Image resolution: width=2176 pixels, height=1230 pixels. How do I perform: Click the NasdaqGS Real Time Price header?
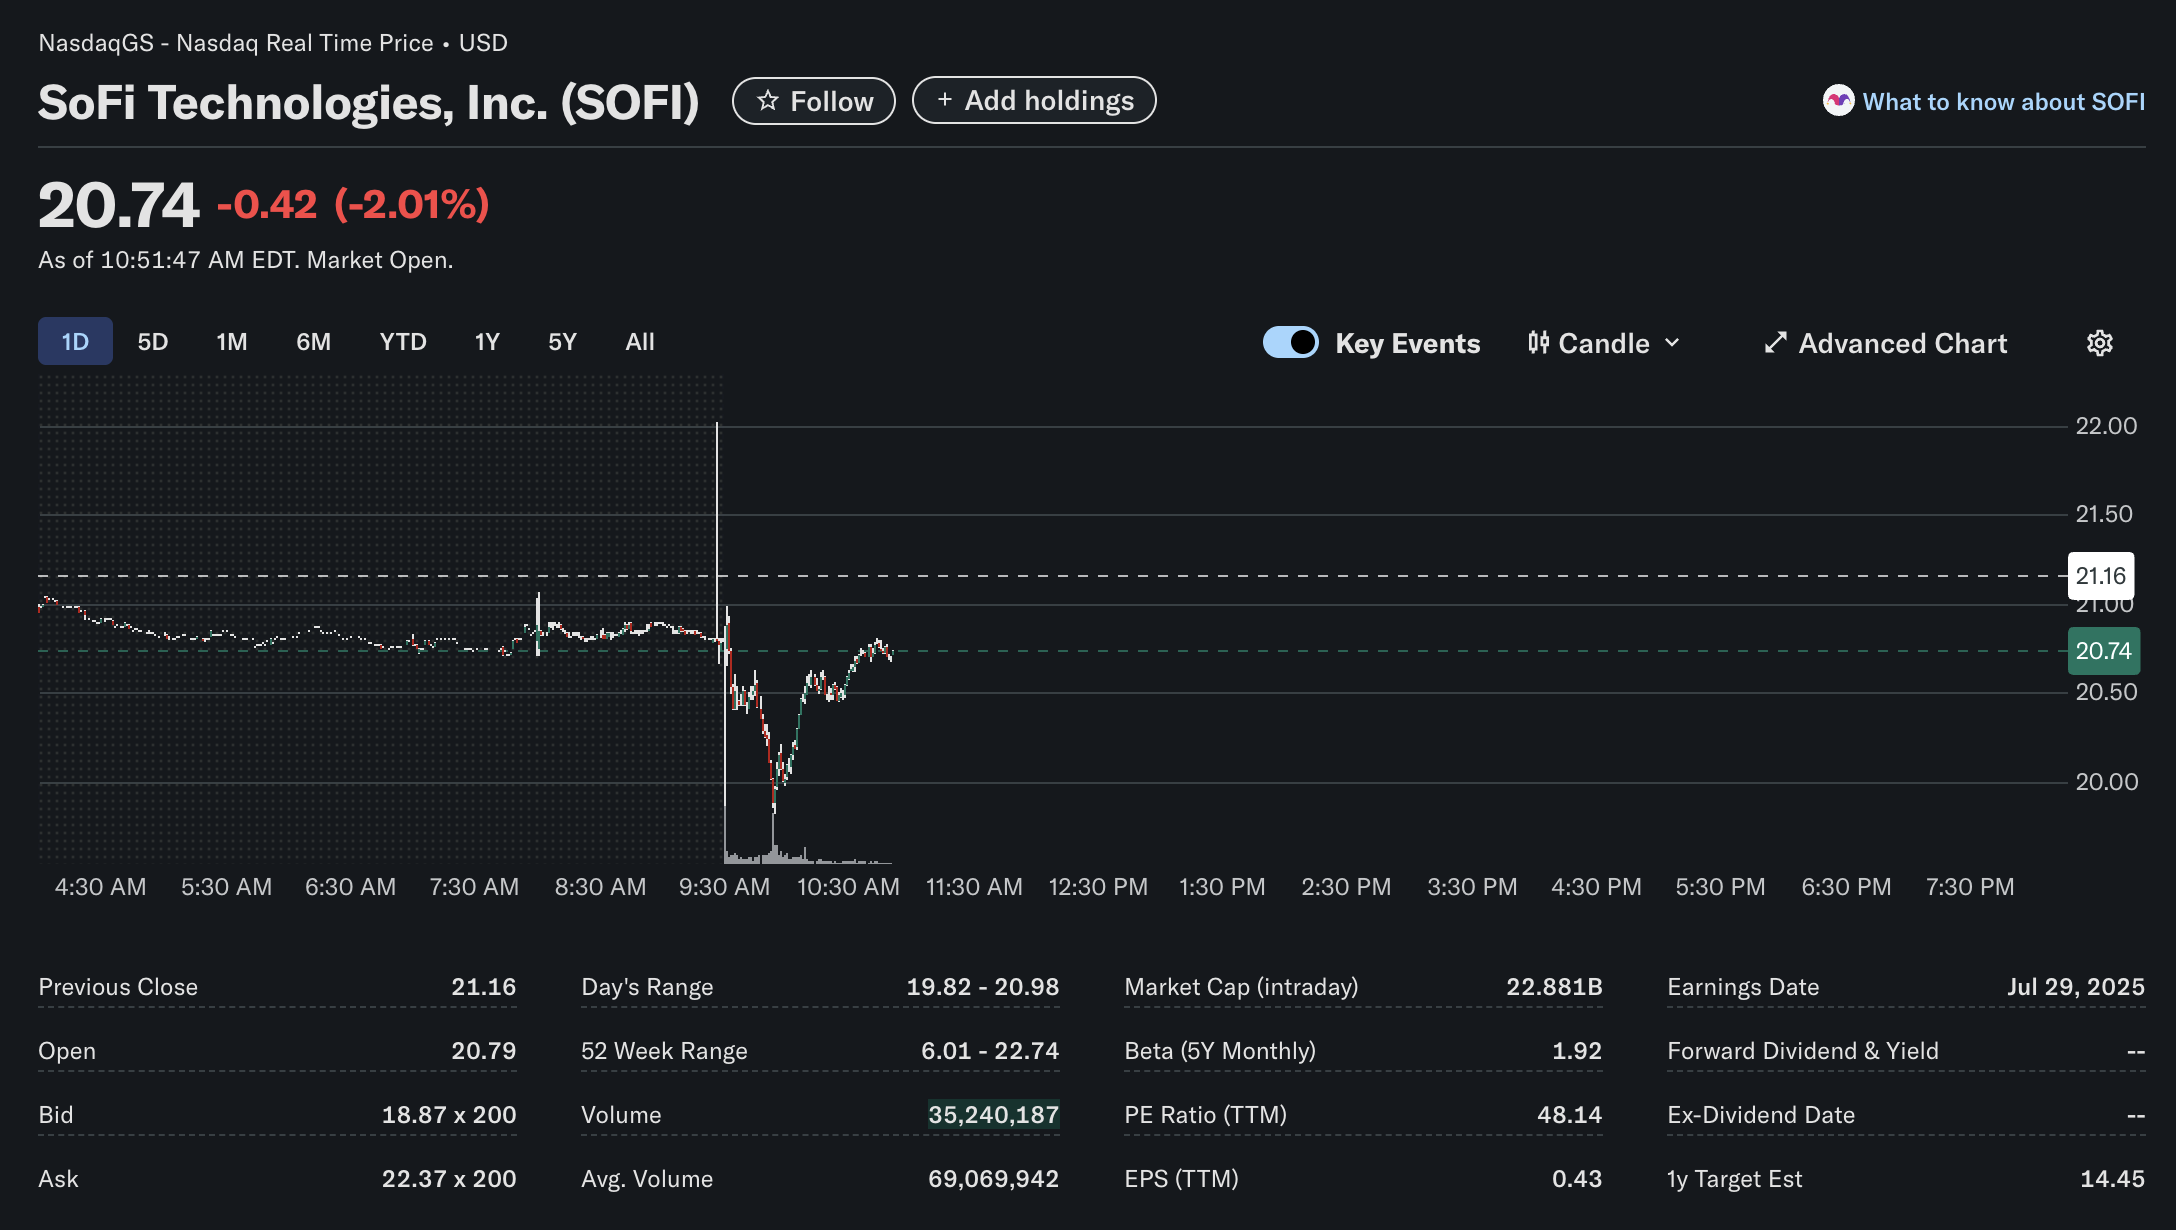click(x=273, y=43)
